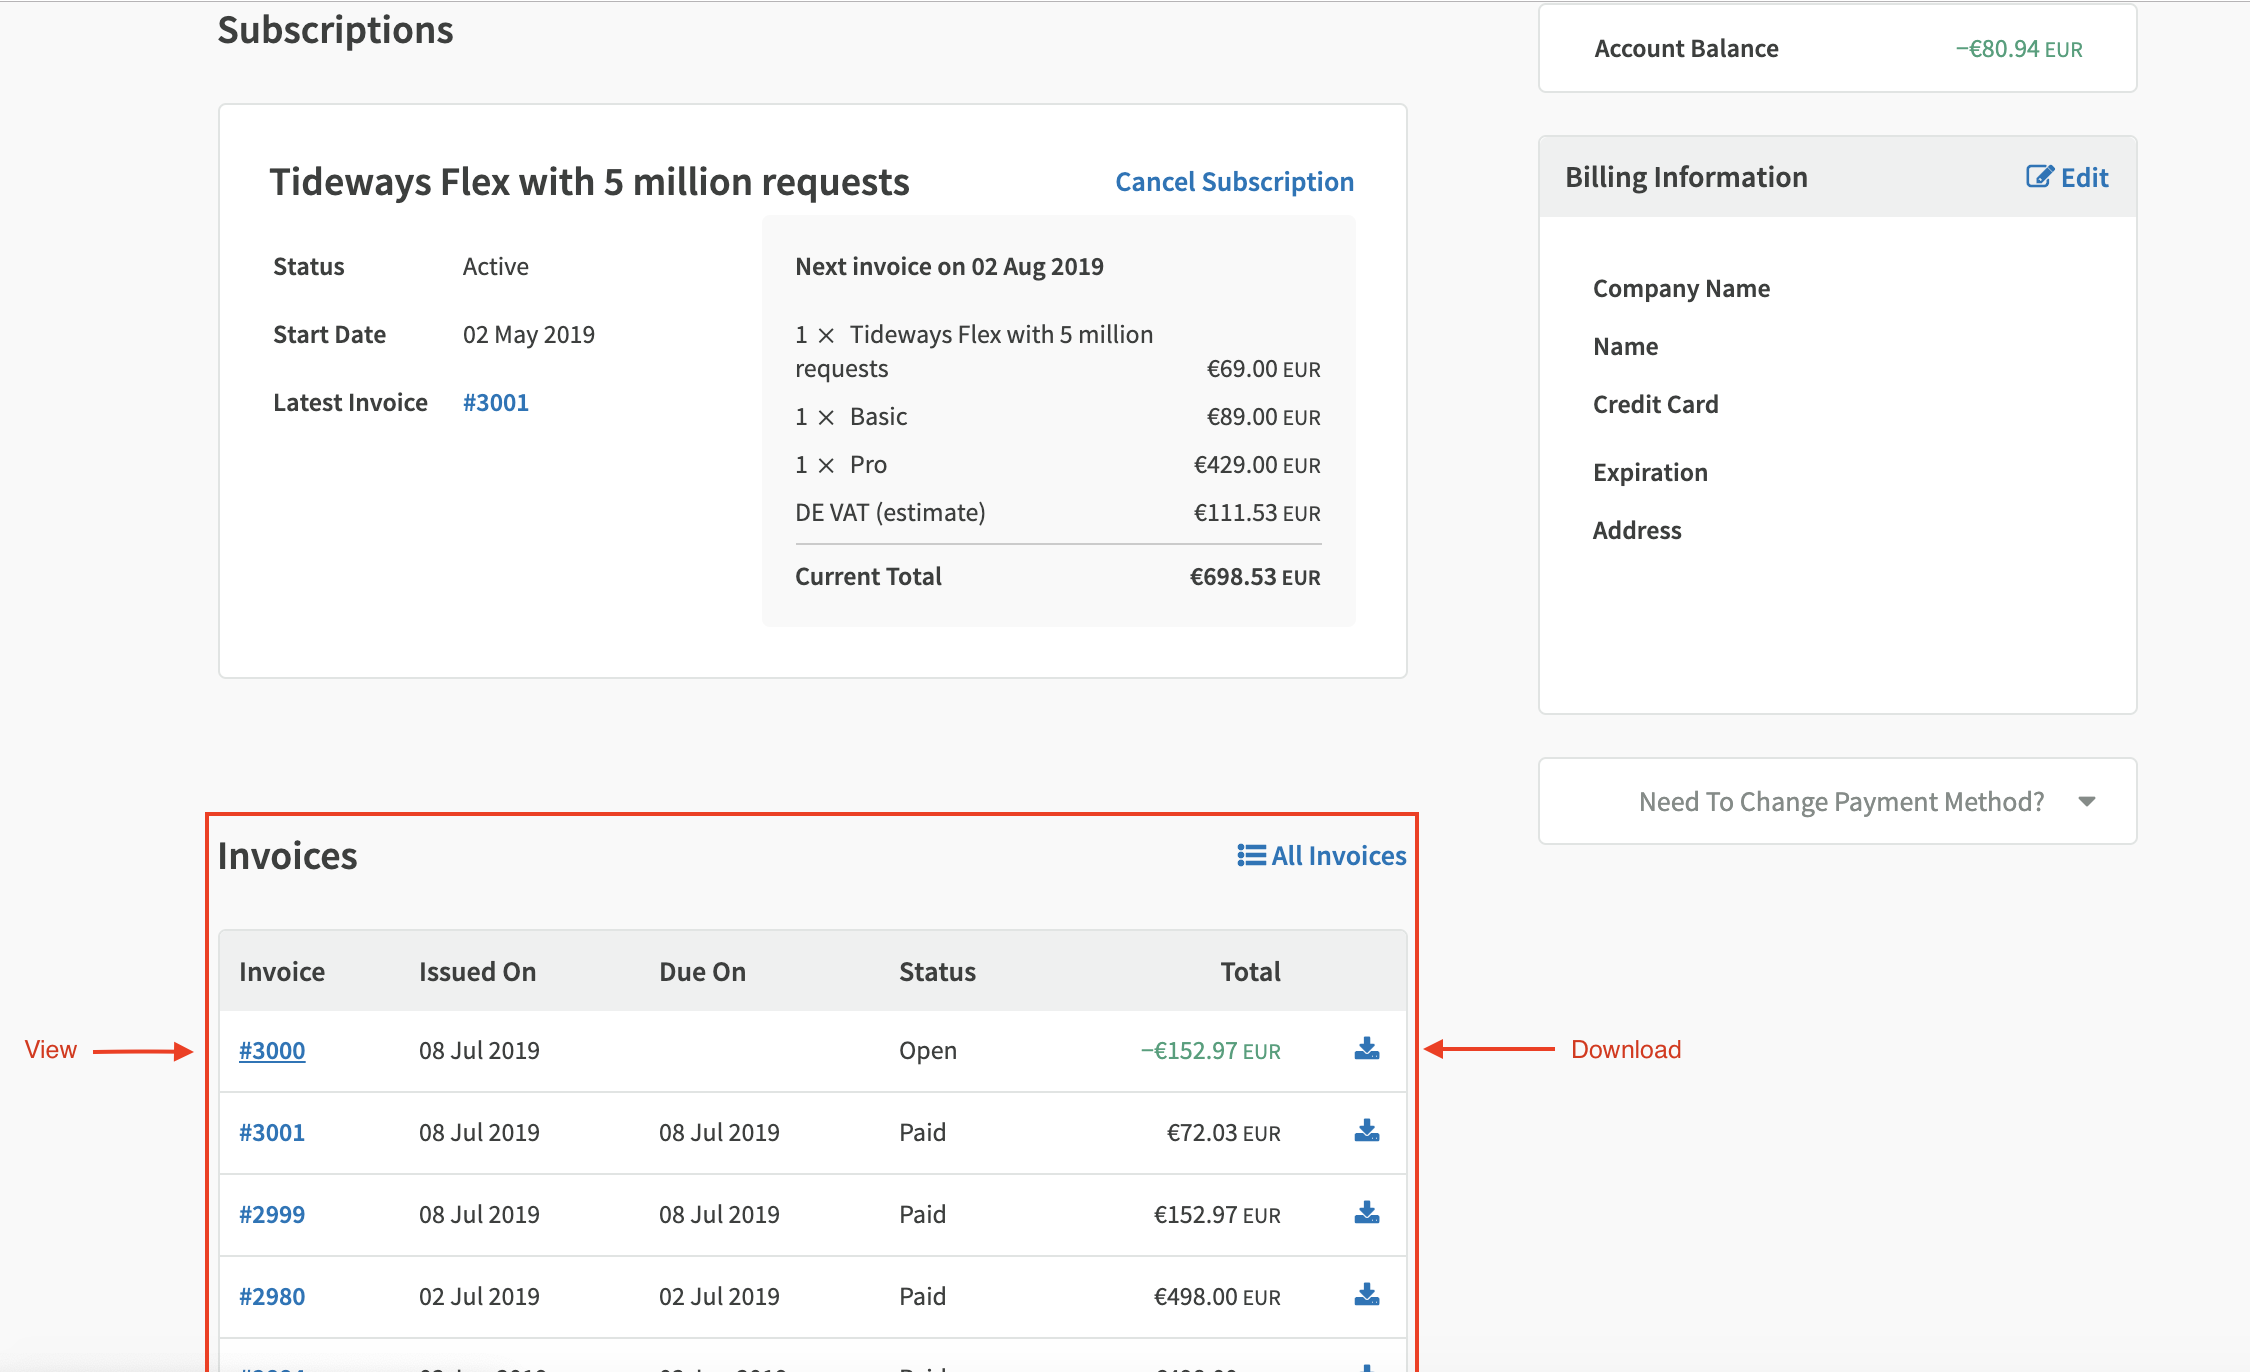Click the Total column header
Image resolution: width=2250 pixels, height=1372 pixels.
[x=1251, y=971]
